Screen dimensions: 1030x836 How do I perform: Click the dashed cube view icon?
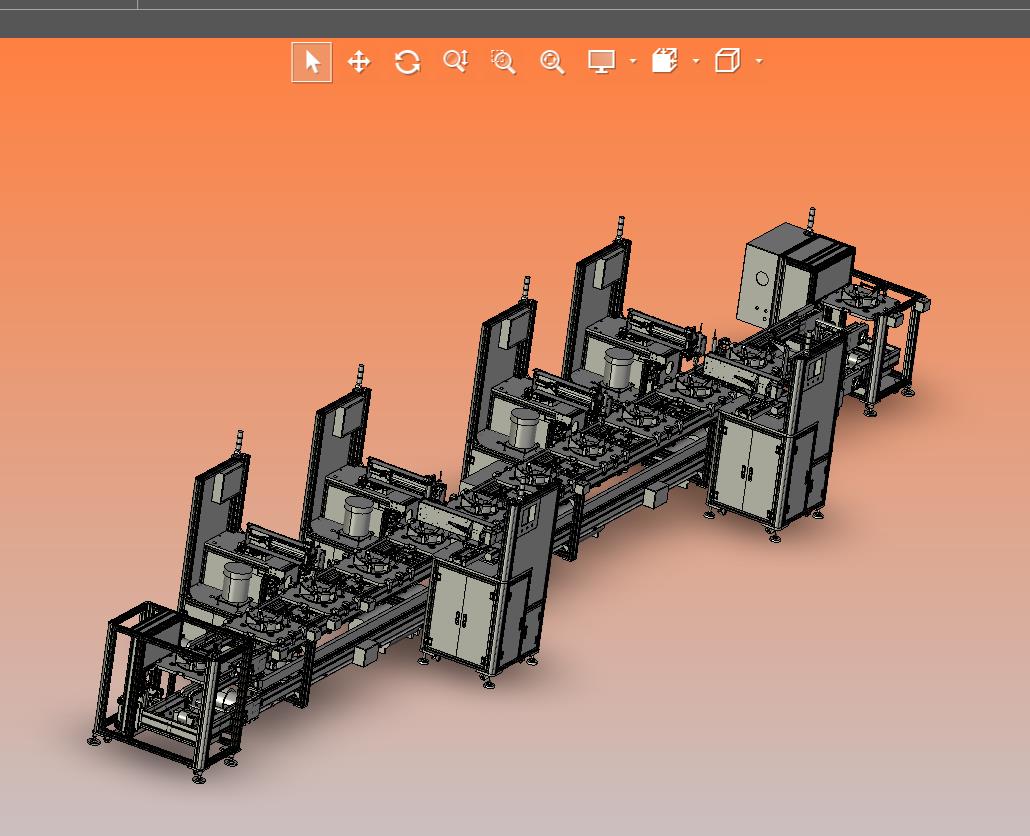pos(664,60)
